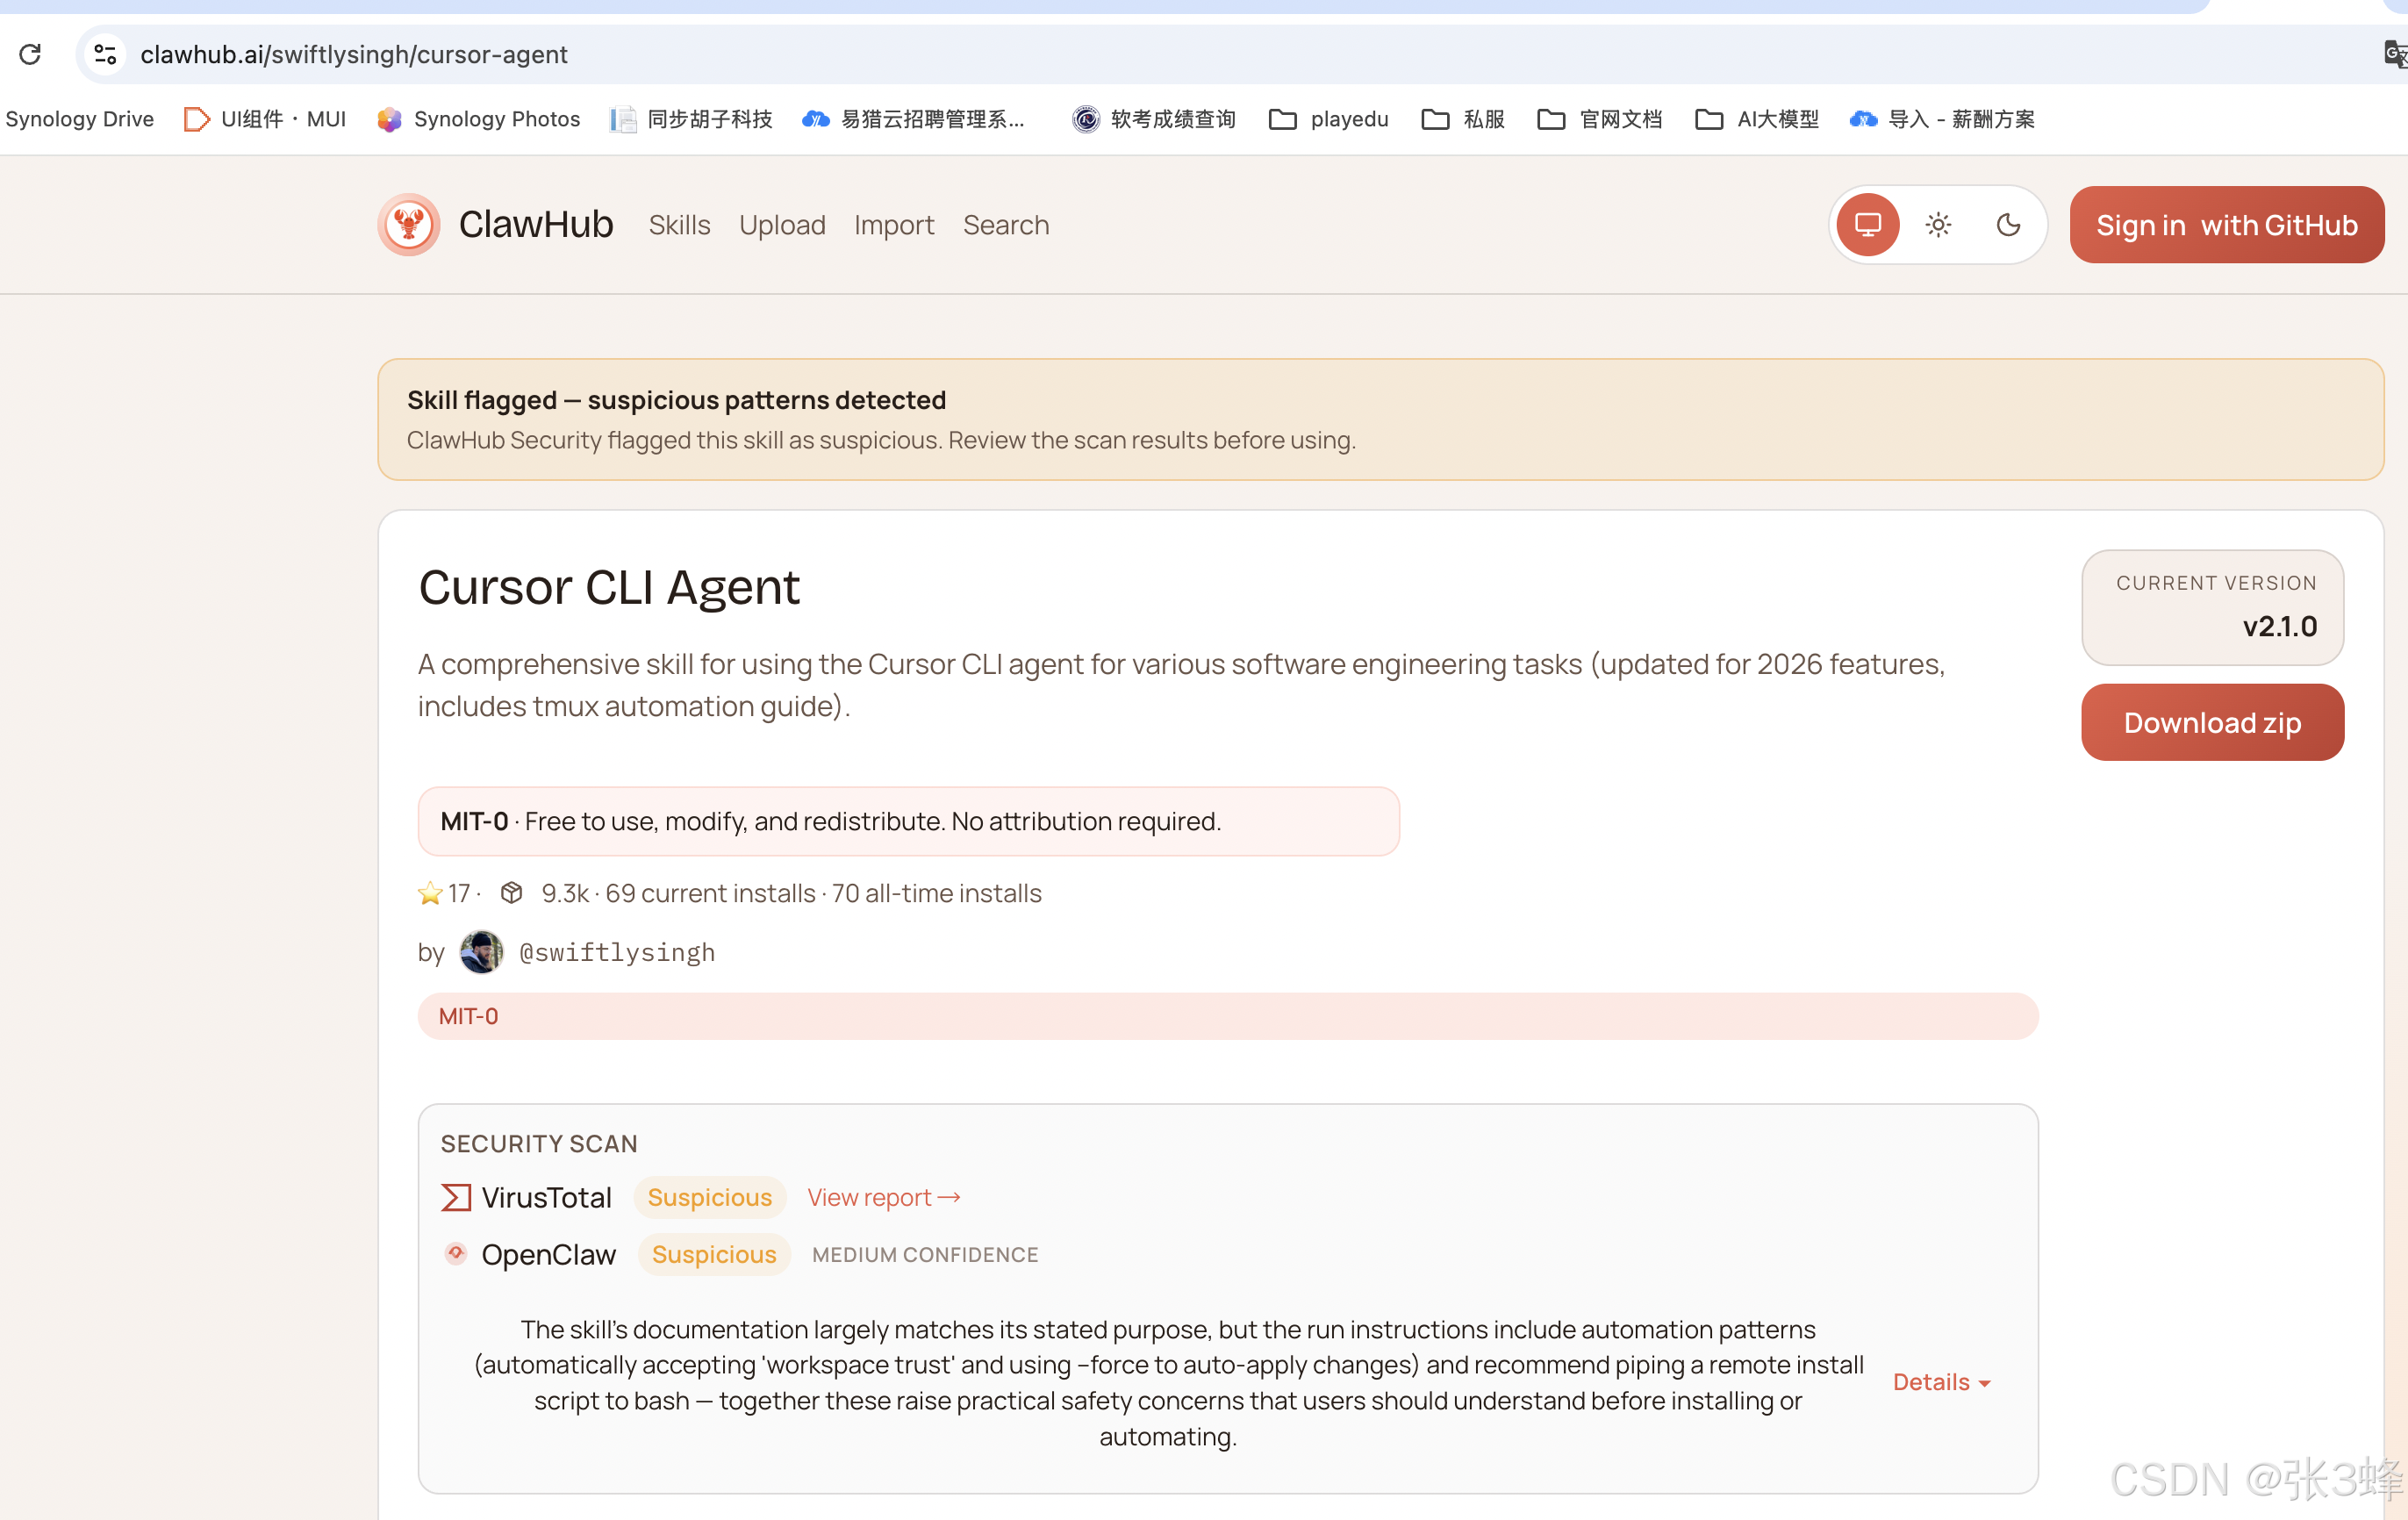Go to the Upload navigation item
The height and width of the screenshot is (1520, 2408).
(x=782, y=225)
